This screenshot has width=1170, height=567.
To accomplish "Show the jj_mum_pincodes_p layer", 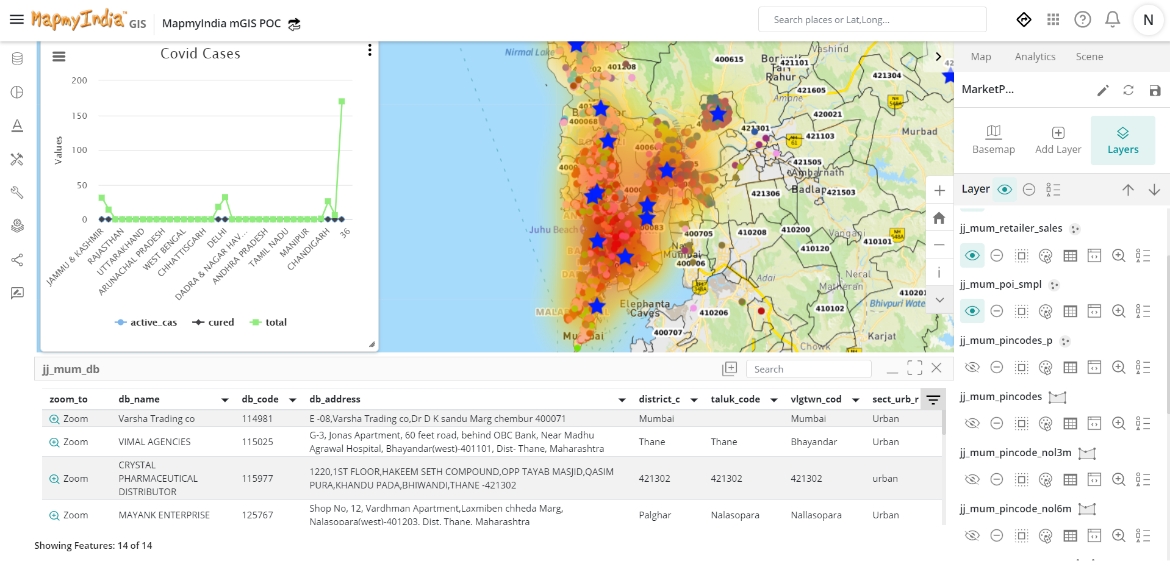I will pos(972,368).
